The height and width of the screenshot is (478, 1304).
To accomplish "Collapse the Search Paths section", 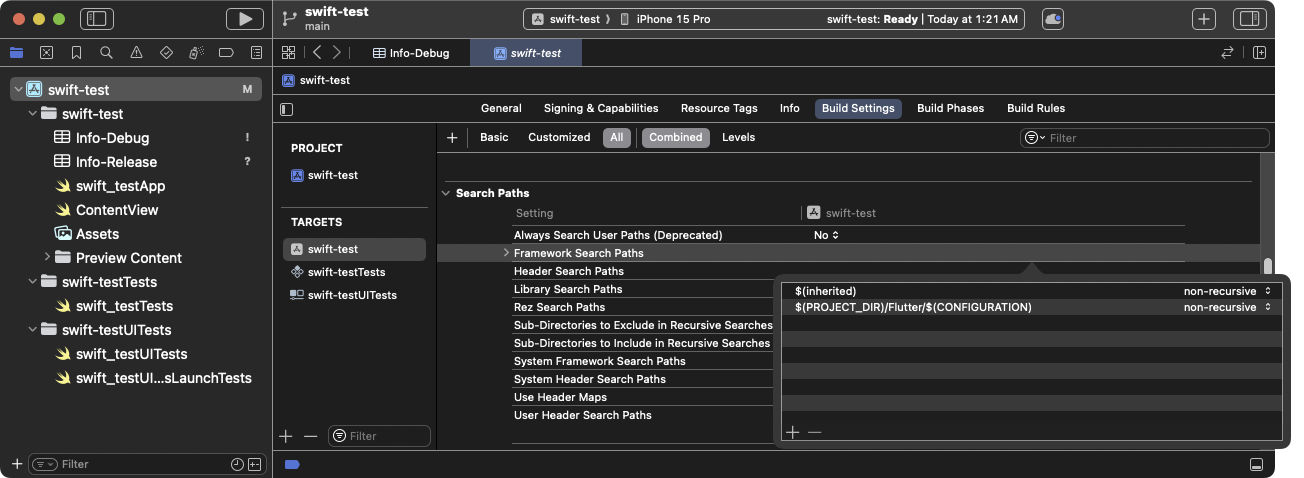I will pyautogui.click(x=446, y=193).
